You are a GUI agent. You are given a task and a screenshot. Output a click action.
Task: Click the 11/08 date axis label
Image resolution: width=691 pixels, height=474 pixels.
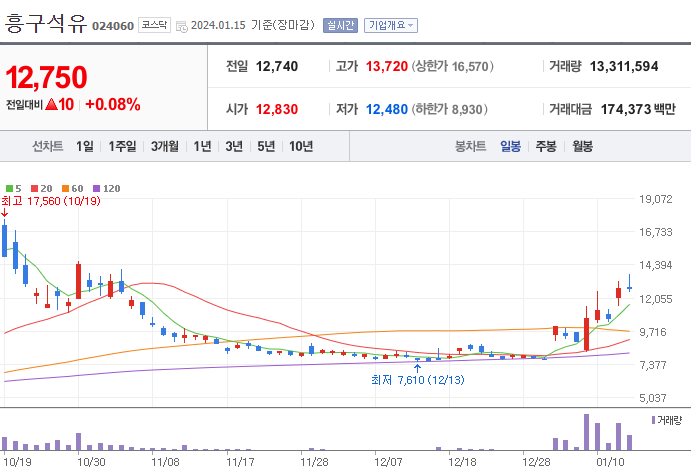[x=165, y=462]
